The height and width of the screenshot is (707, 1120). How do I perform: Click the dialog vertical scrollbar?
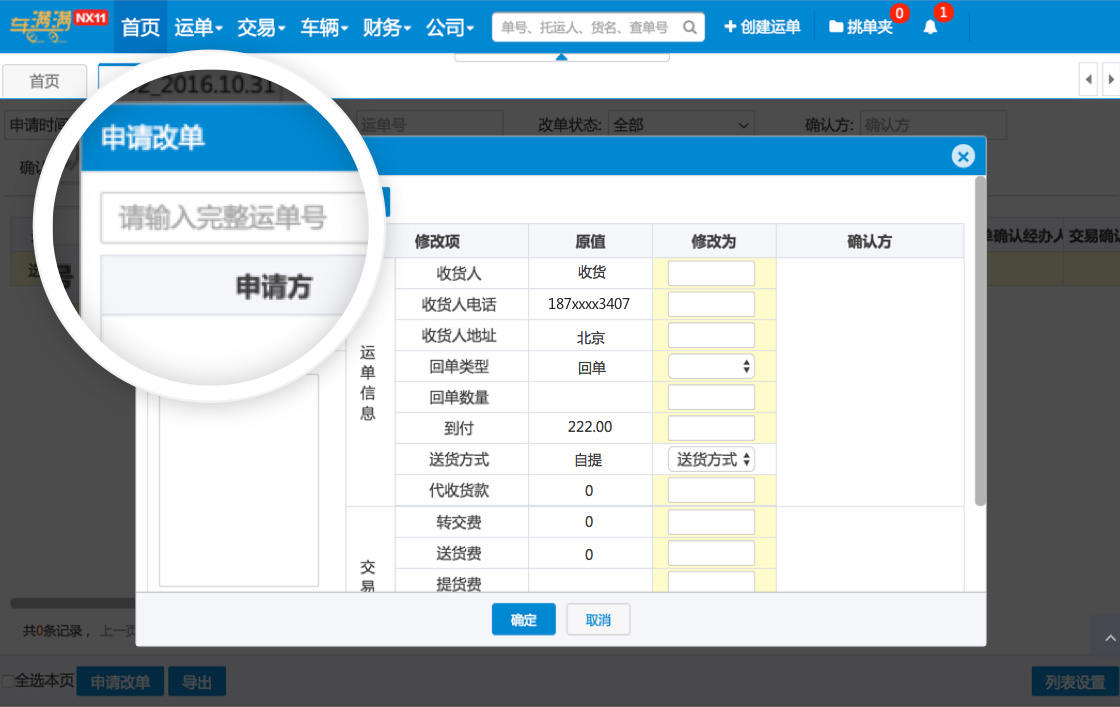pos(980,340)
